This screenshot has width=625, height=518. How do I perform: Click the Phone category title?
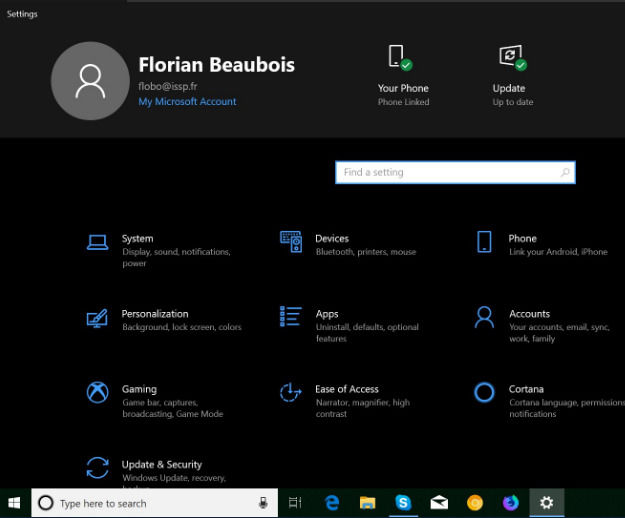[x=523, y=239]
